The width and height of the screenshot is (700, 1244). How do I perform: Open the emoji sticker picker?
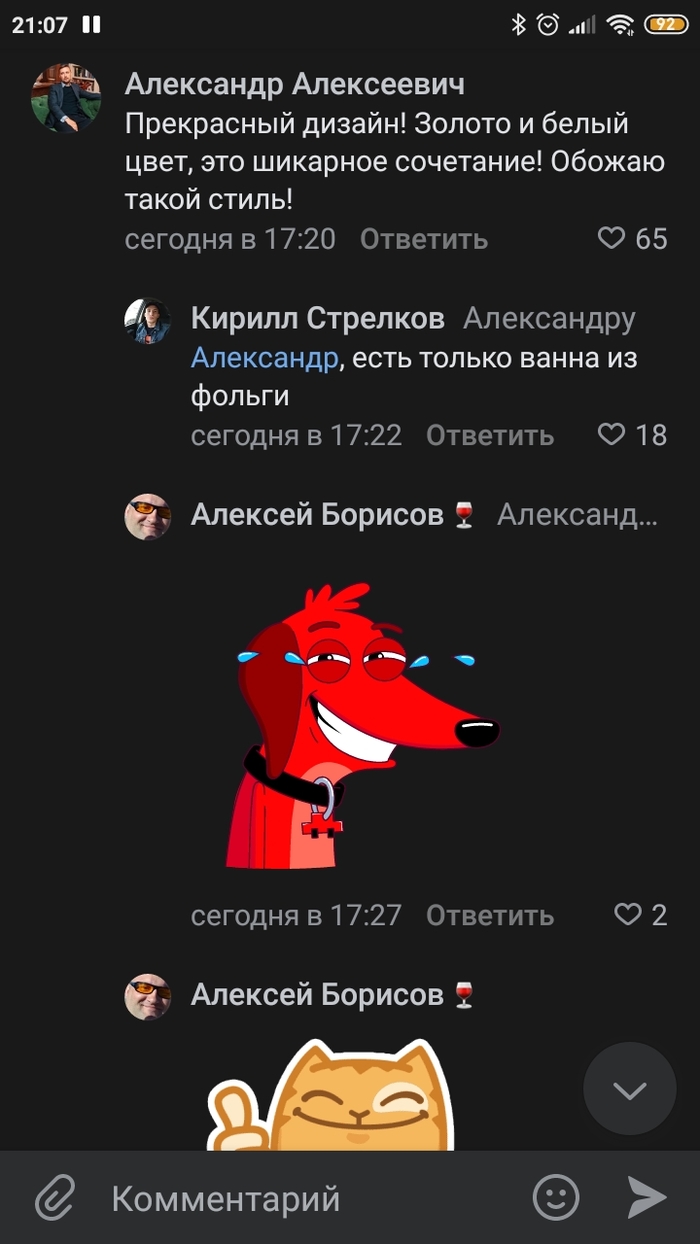tap(556, 1197)
